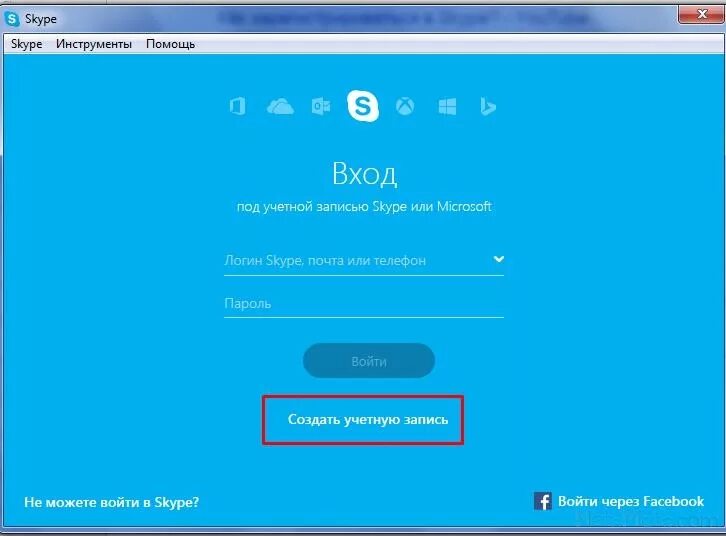
Task: Focus the Пароль password field
Action: 364,304
